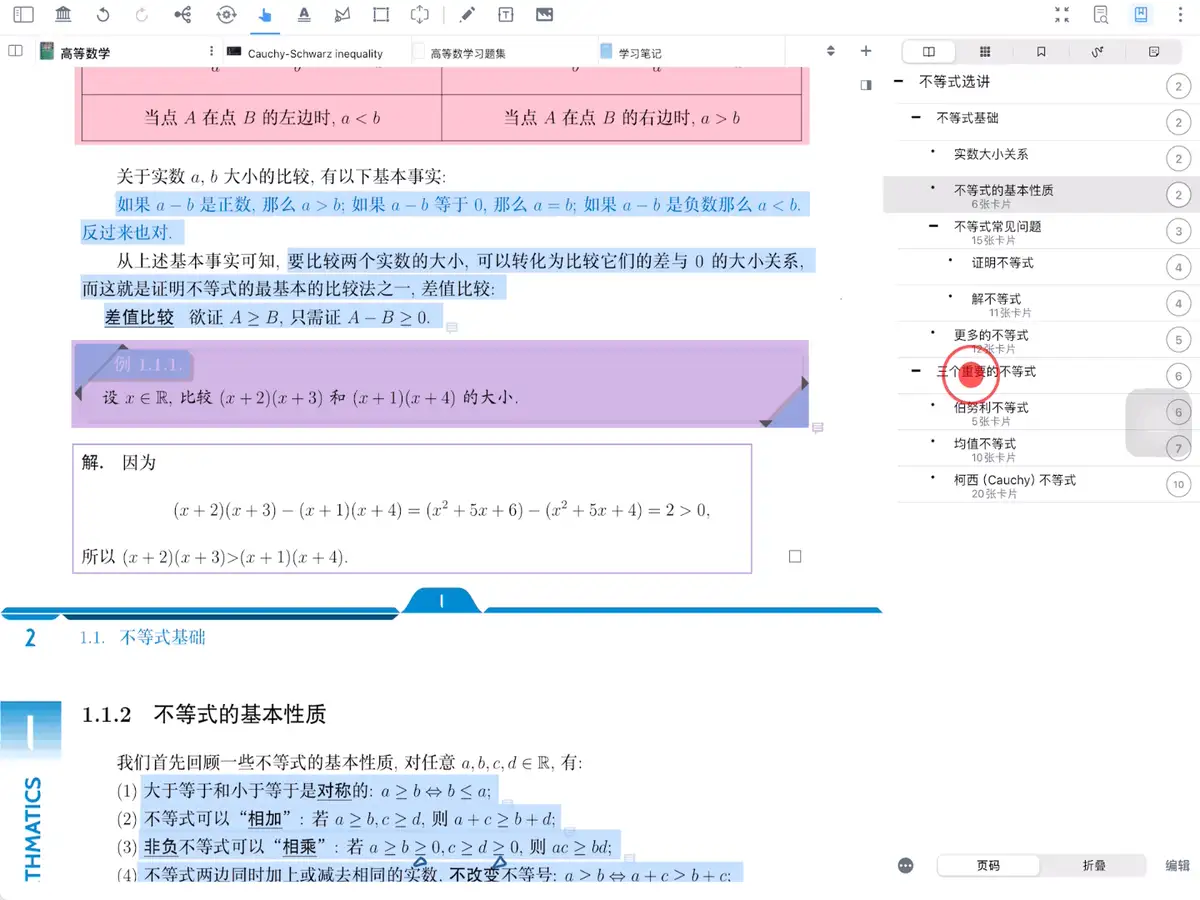Redo the last undone action
Image resolution: width=1200 pixels, height=900 pixels.
click(141, 15)
